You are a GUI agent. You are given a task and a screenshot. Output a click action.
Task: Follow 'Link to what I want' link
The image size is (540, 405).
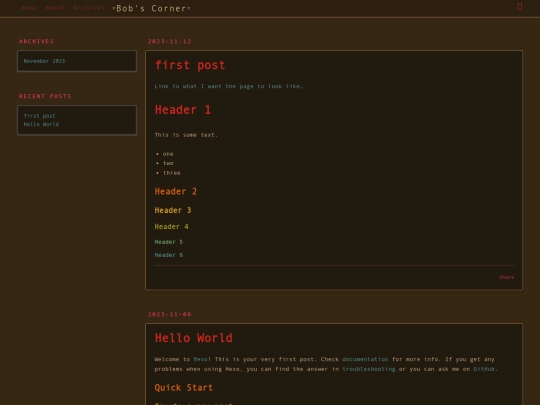229,86
